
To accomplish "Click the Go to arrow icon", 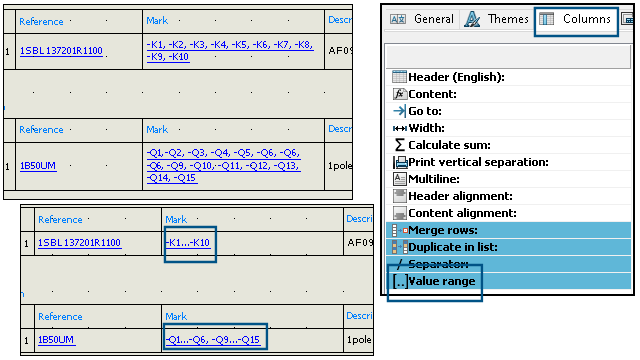I will tap(400, 111).
